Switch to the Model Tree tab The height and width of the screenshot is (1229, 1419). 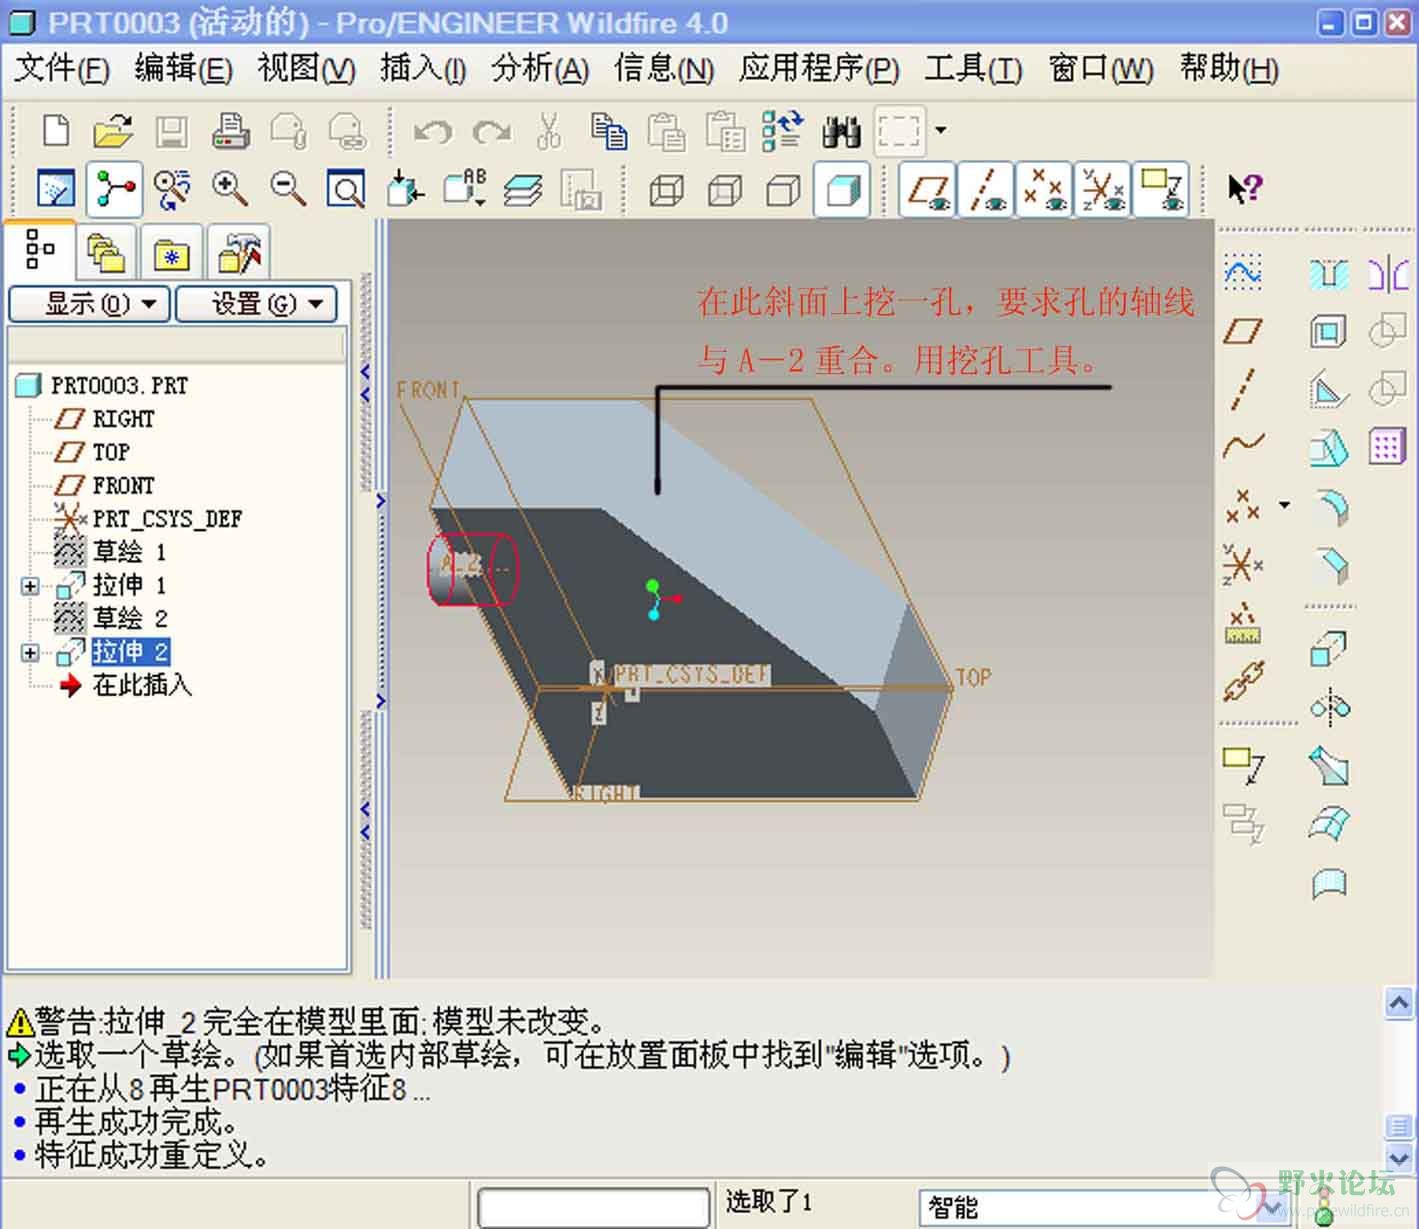[40, 249]
